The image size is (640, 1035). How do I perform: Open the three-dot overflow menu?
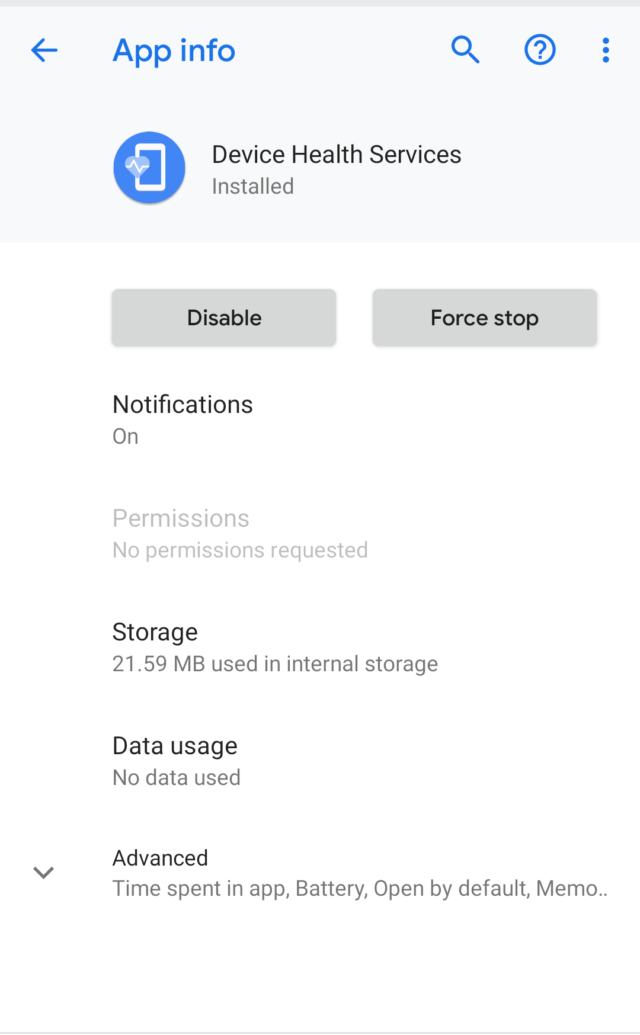point(605,49)
